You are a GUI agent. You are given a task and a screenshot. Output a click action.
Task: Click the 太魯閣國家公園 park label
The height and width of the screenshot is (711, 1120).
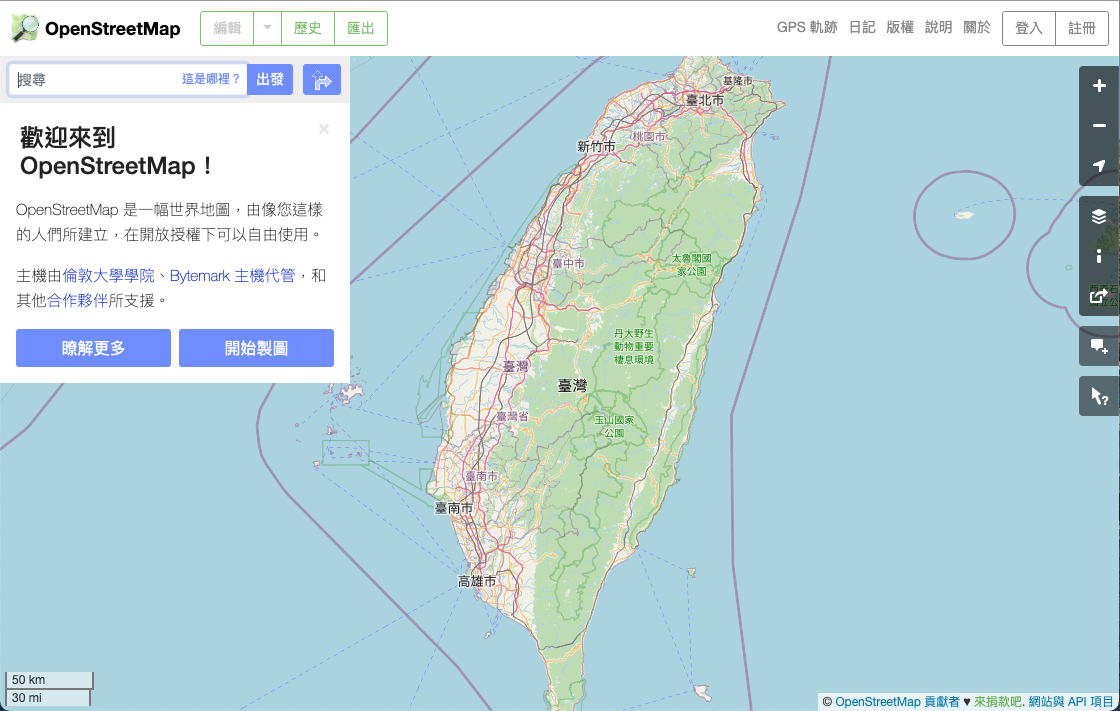(691, 264)
